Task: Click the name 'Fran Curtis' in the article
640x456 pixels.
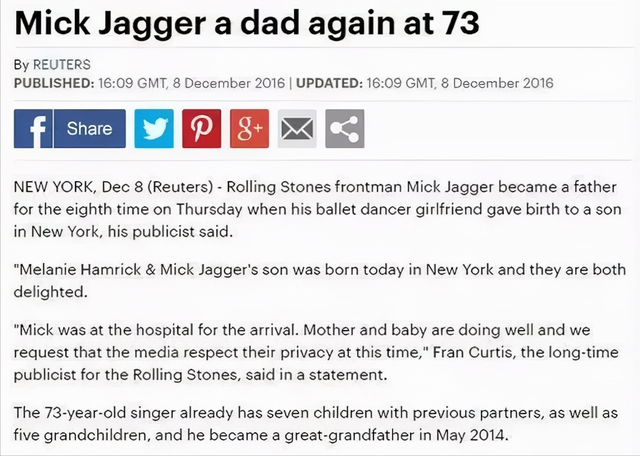Action: (x=473, y=352)
